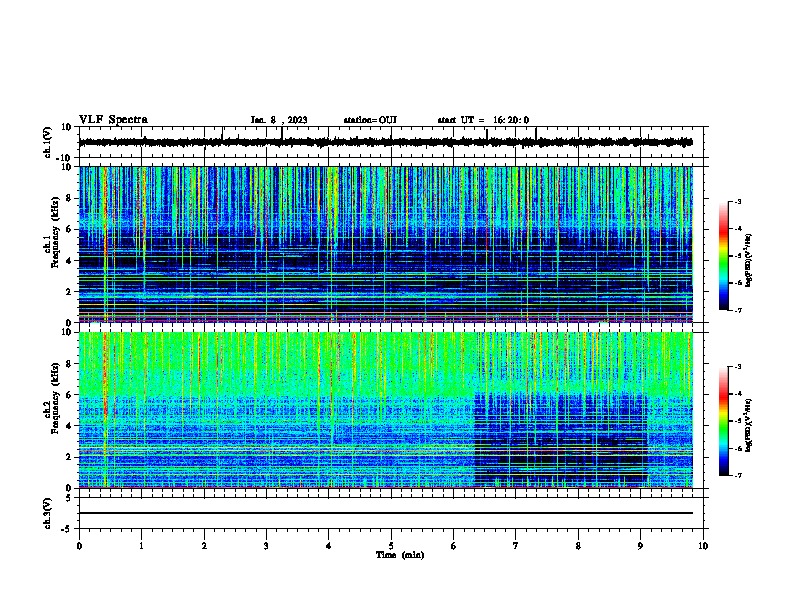The width and height of the screenshot is (792, 612).
Task: Click time axis tick label "7"
Action: click(x=516, y=546)
